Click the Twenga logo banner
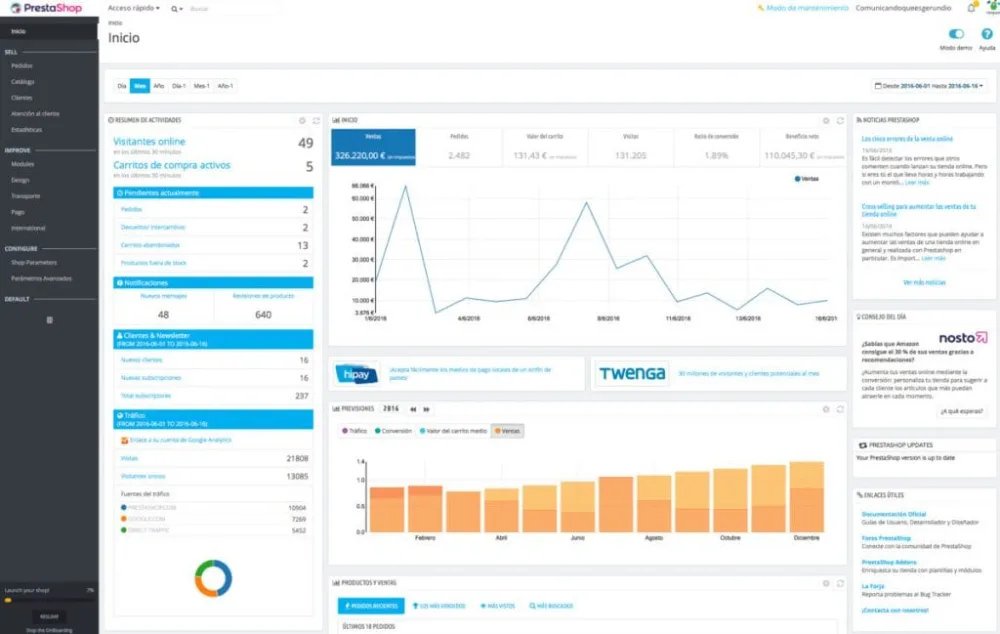Image resolution: width=1000 pixels, height=634 pixels. tap(632, 373)
